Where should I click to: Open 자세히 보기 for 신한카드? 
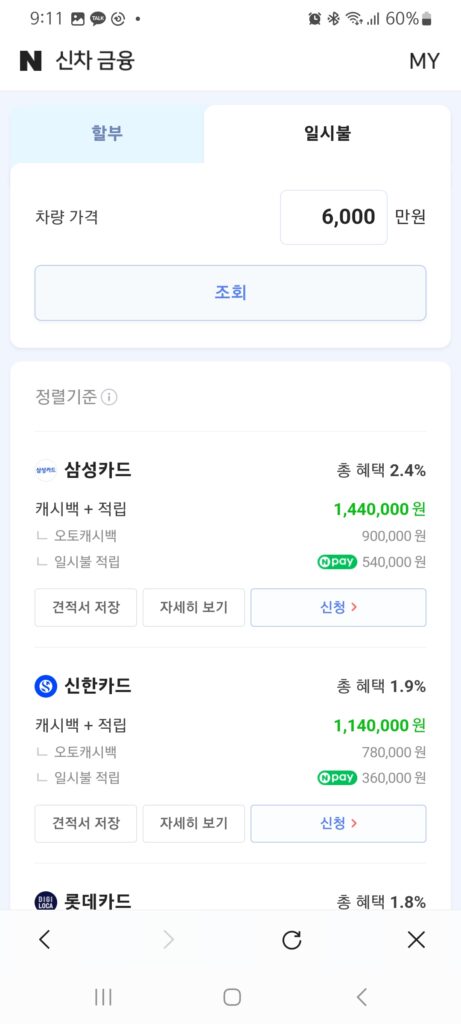194,824
